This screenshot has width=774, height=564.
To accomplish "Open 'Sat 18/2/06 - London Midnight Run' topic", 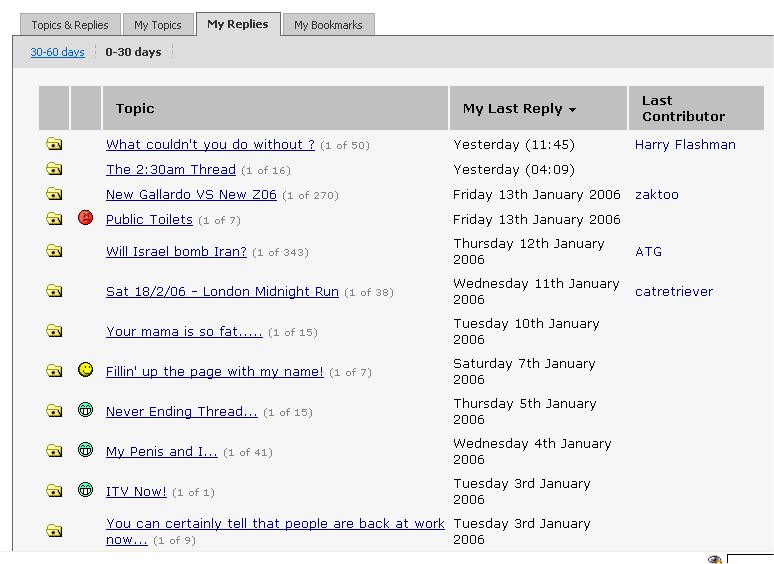I will coord(222,292).
